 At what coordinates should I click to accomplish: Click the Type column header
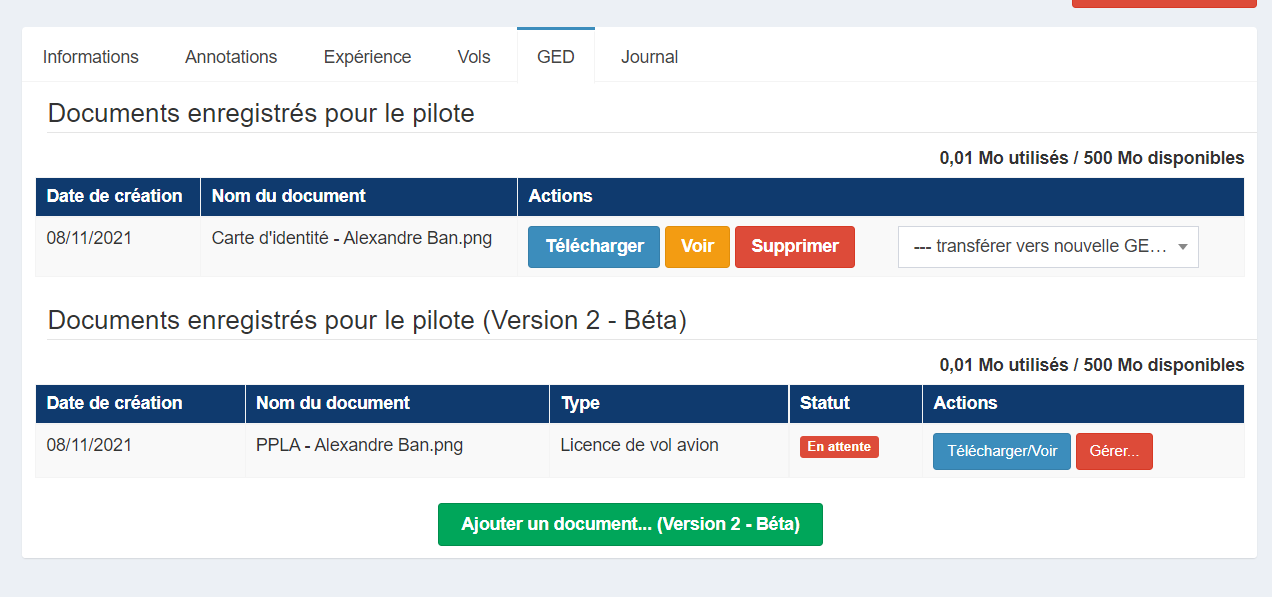pos(580,403)
